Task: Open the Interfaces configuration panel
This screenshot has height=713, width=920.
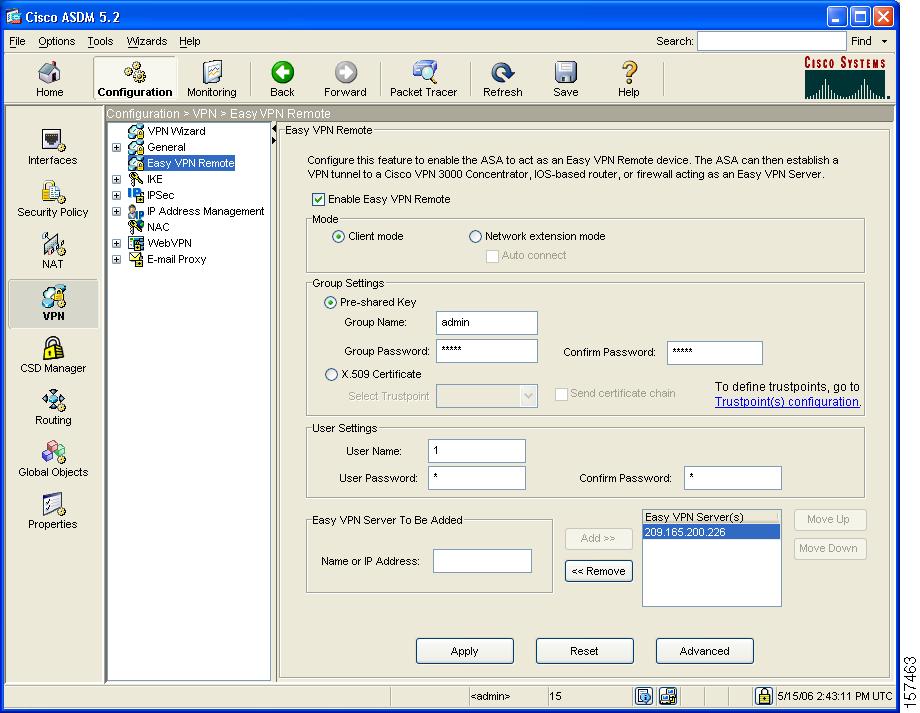Action: [52, 147]
